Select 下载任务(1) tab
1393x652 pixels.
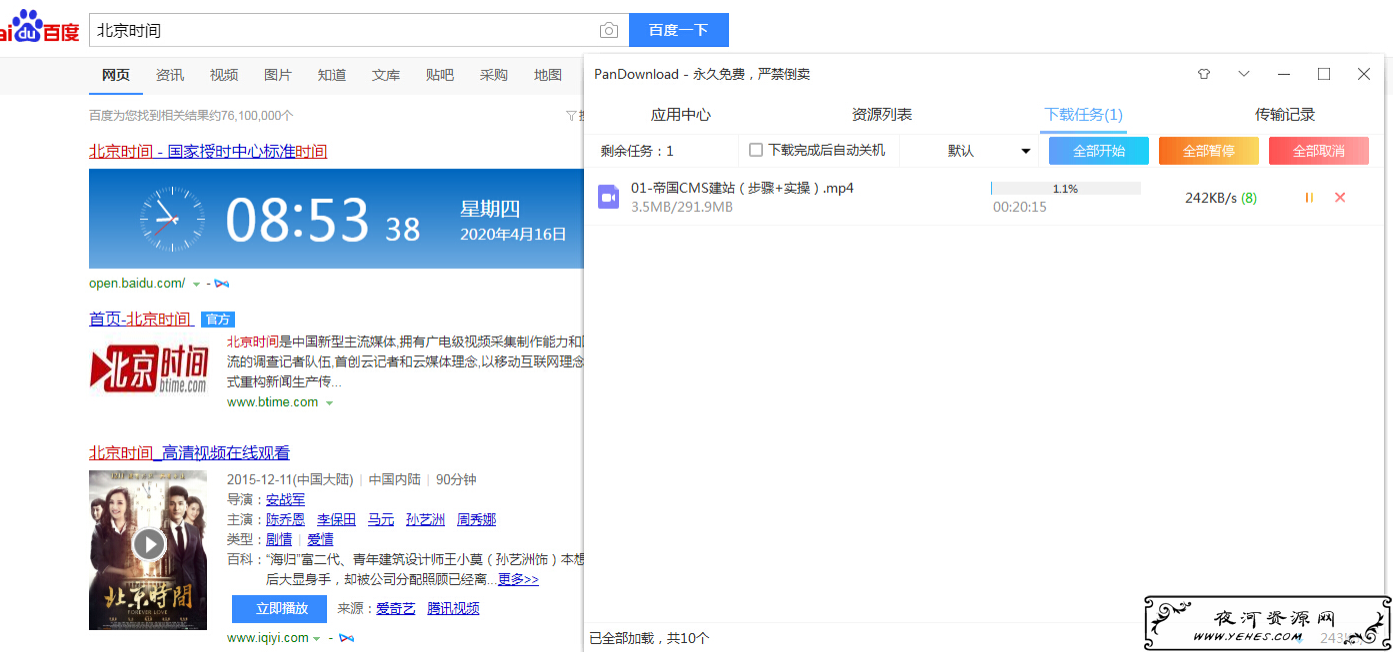click(x=1084, y=115)
